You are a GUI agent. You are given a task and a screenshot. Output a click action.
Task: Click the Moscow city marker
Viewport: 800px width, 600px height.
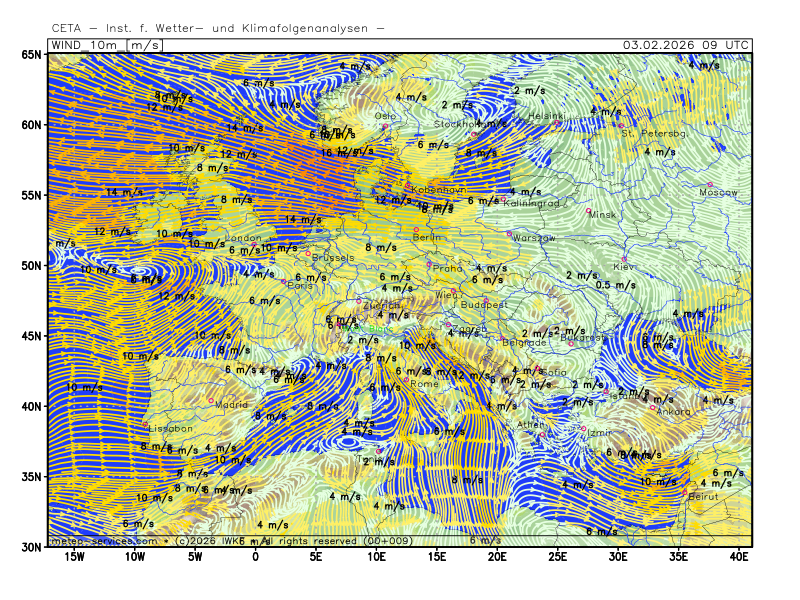[709, 185]
